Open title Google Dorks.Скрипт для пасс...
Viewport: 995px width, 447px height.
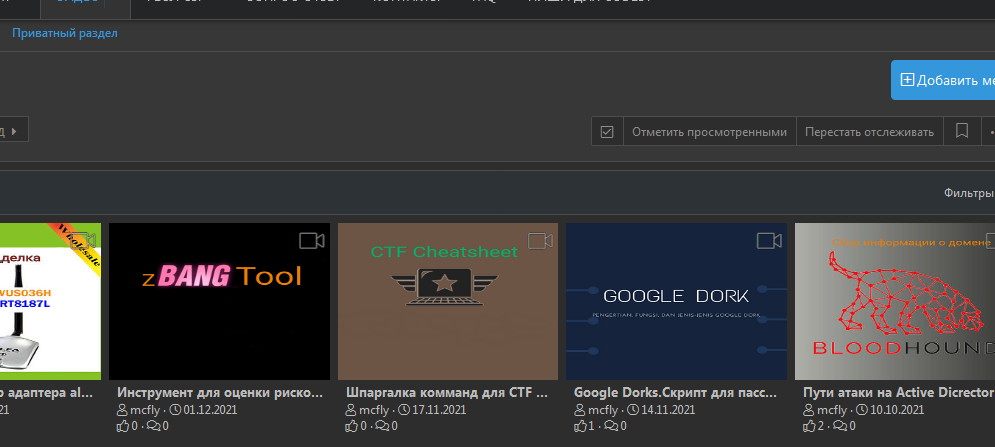675,392
